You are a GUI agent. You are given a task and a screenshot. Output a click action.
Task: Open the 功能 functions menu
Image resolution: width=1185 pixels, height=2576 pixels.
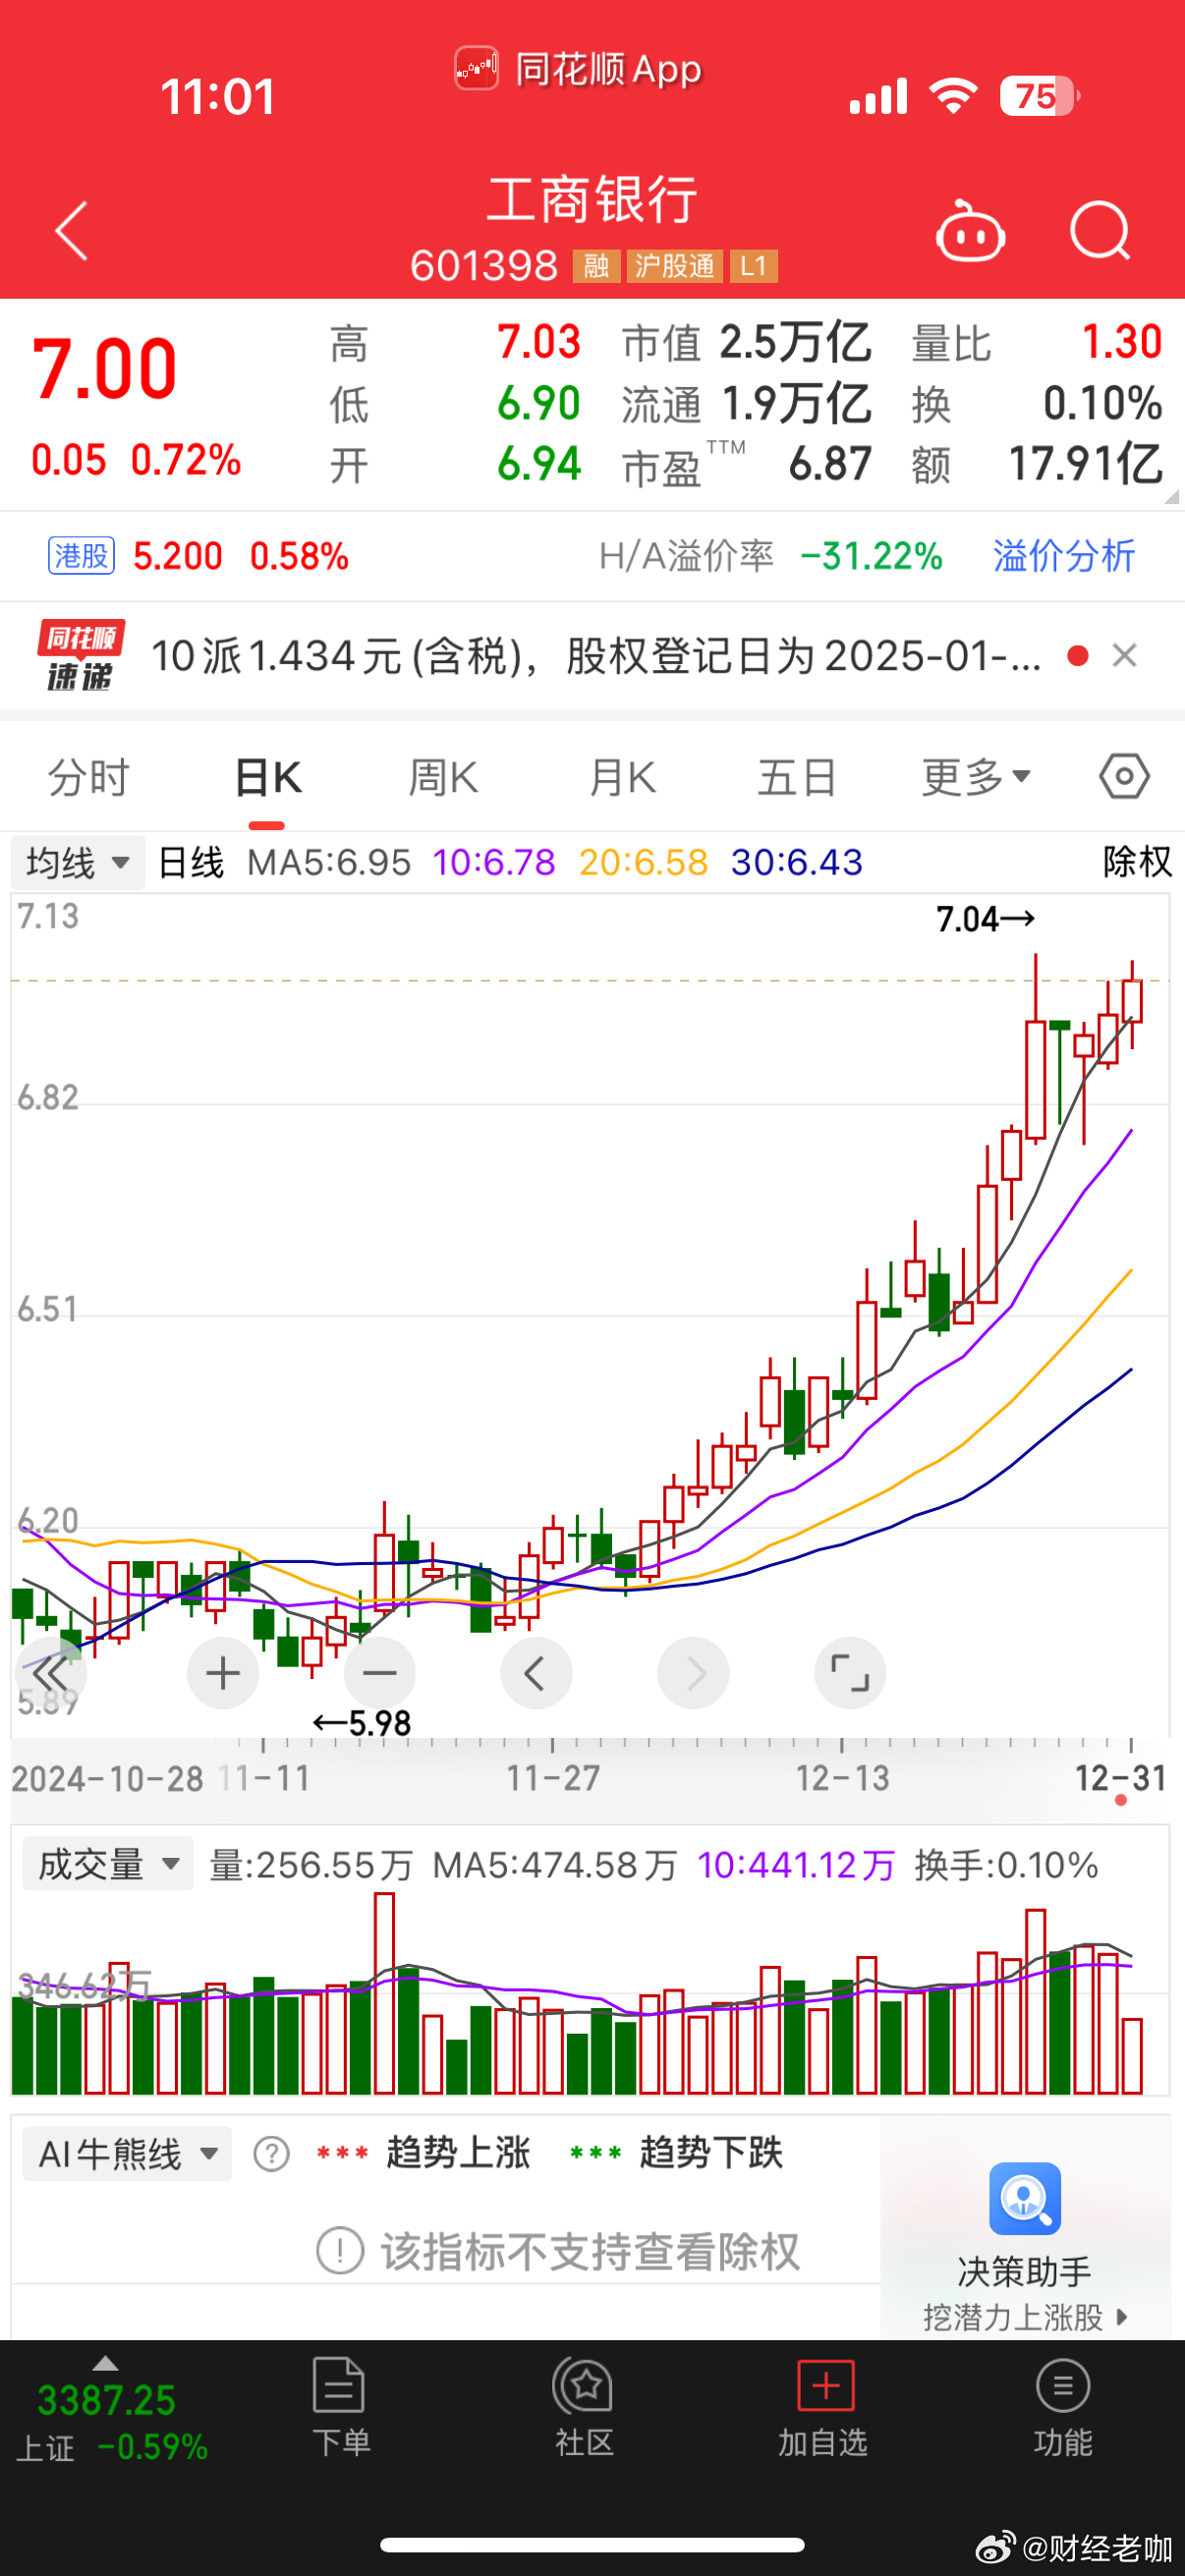click(x=1062, y=2408)
